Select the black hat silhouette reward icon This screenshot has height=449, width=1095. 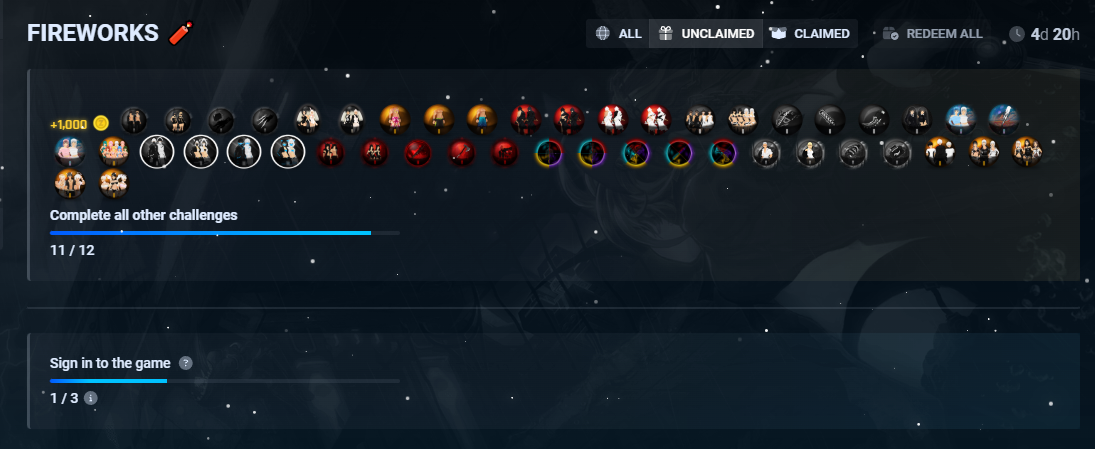221,120
